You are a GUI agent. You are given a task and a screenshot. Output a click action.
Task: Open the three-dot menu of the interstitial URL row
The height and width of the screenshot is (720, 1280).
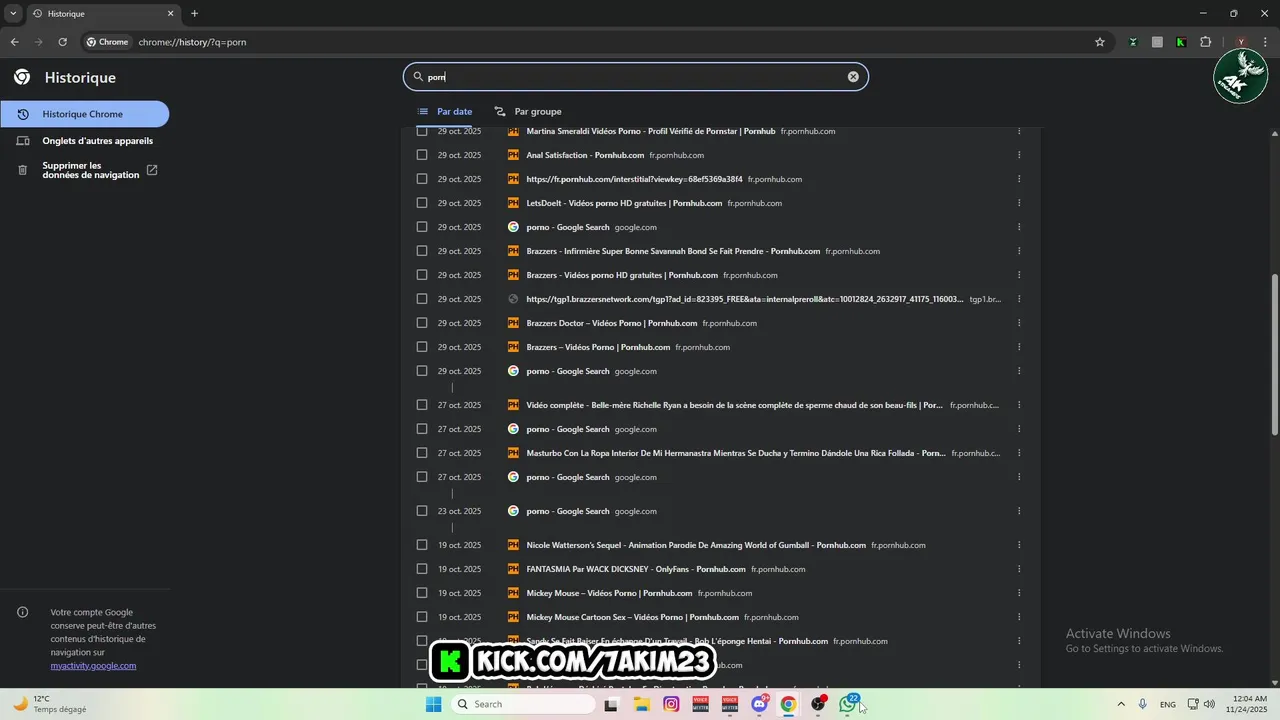click(x=1019, y=179)
